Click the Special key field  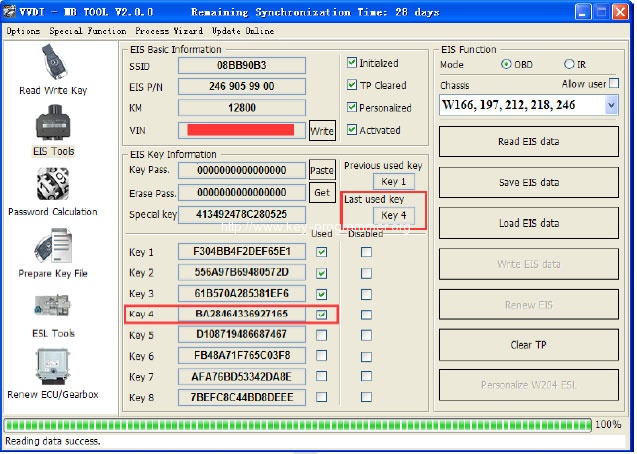pyautogui.click(x=242, y=214)
